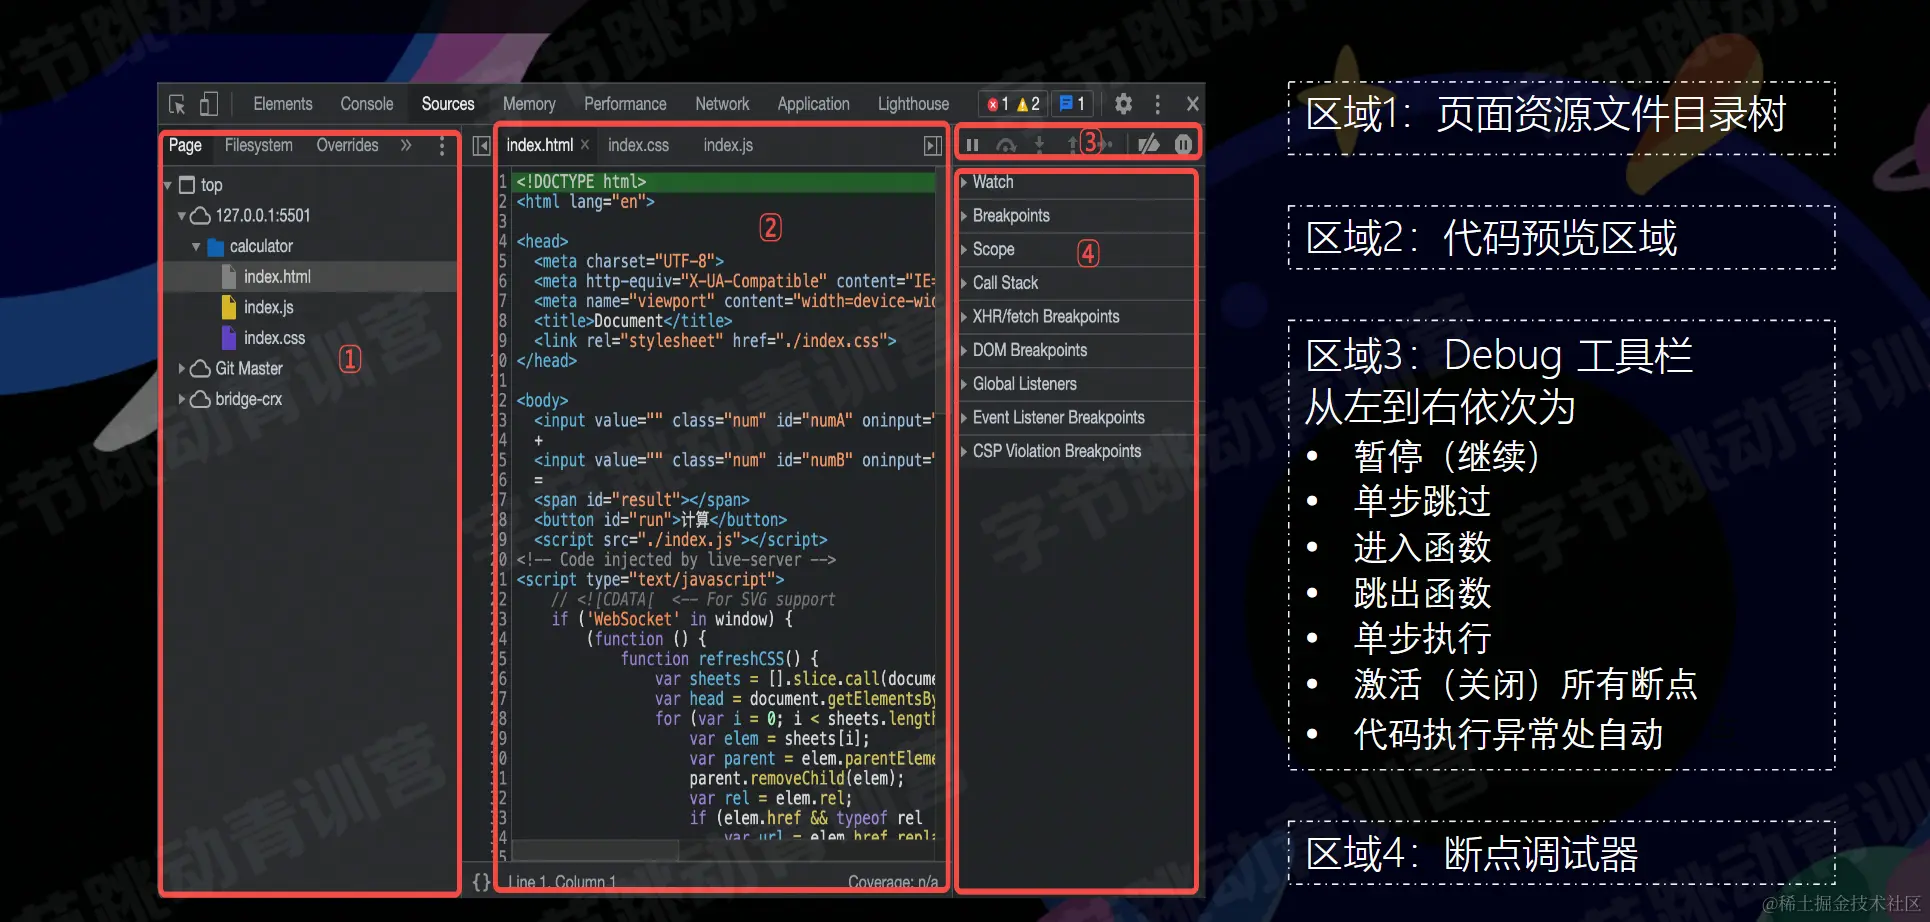Switch to the Console panel tab
Viewport: 1930px width, 922px height.
click(367, 104)
